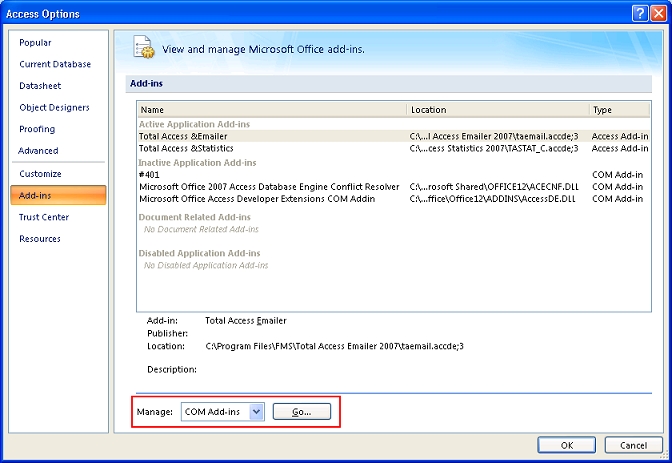Screen dimensions: 672x463
Task: Click the Location column header
Action: point(498,110)
